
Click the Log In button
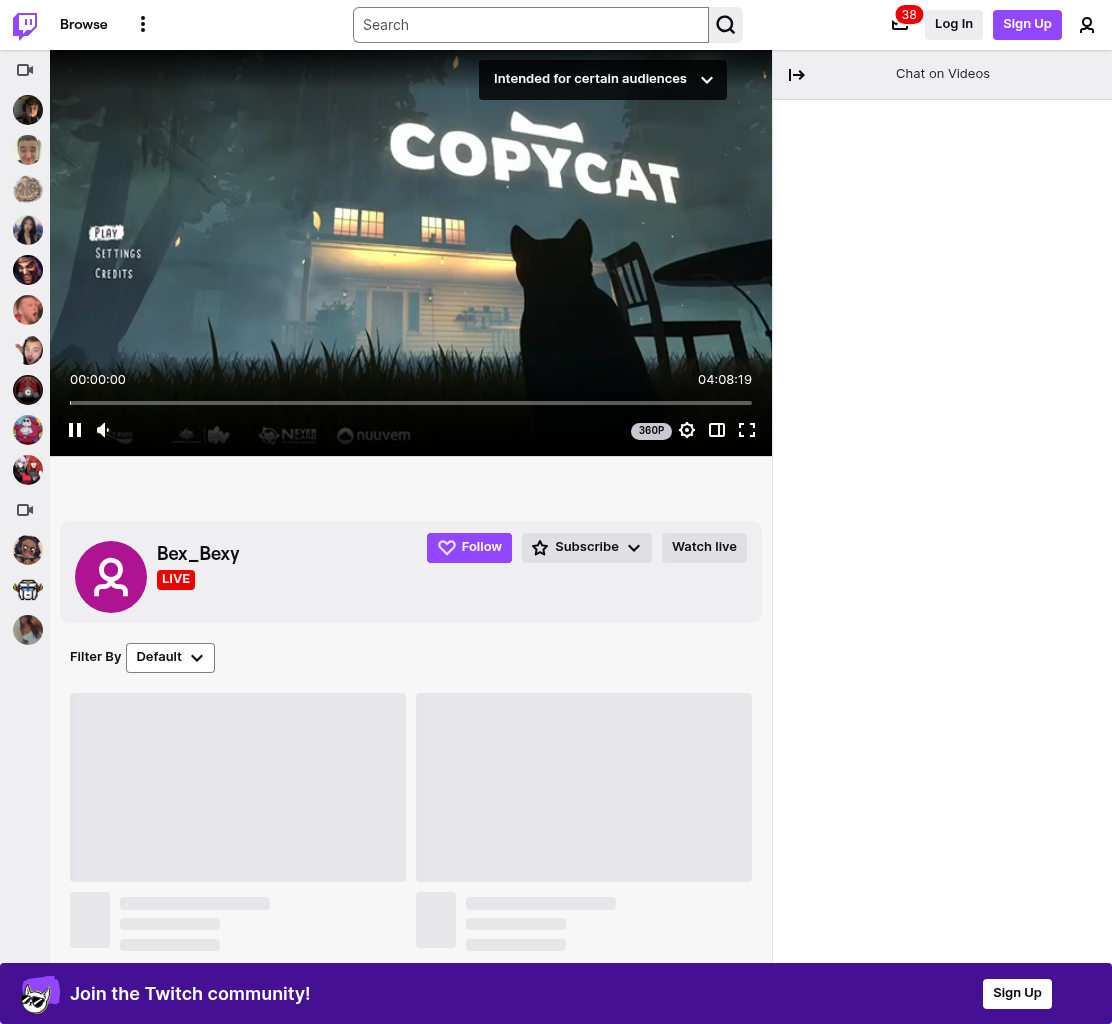(x=954, y=25)
